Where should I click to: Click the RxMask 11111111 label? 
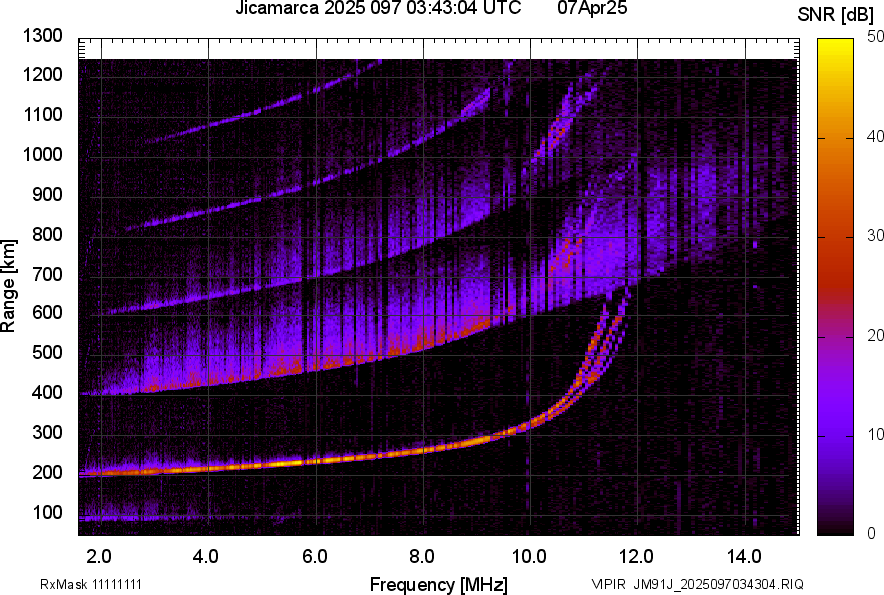click(91, 584)
